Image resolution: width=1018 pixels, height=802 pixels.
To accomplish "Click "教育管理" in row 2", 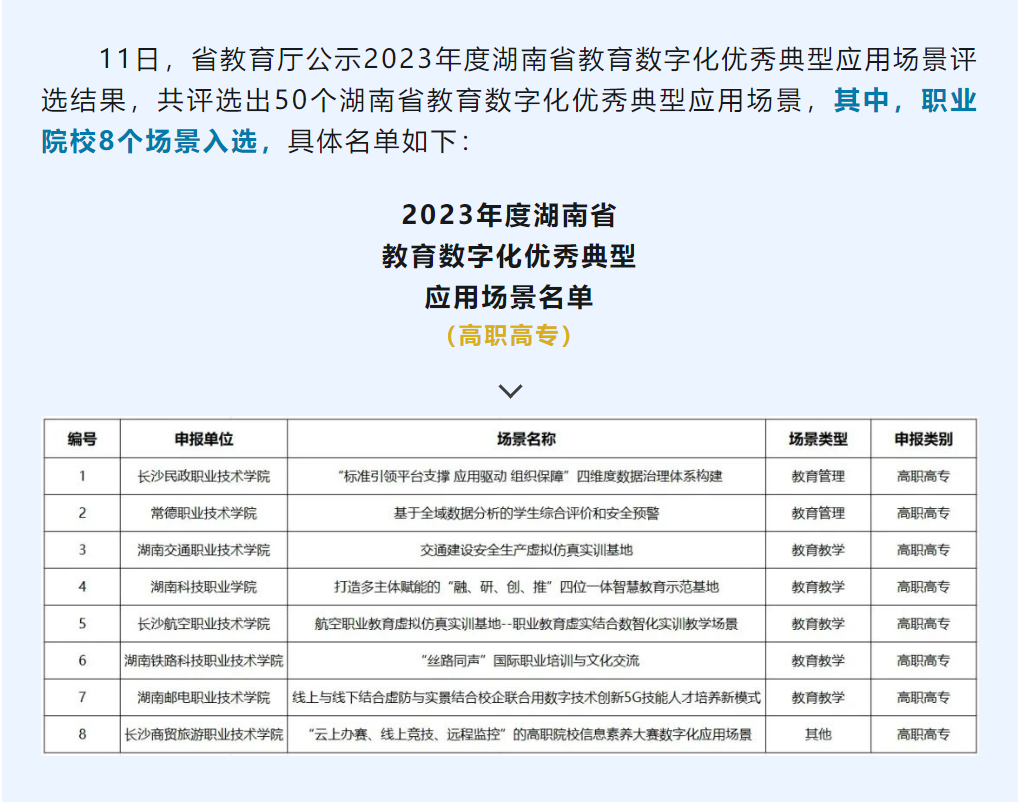I will pyautogui.click(x=818, y=513).
